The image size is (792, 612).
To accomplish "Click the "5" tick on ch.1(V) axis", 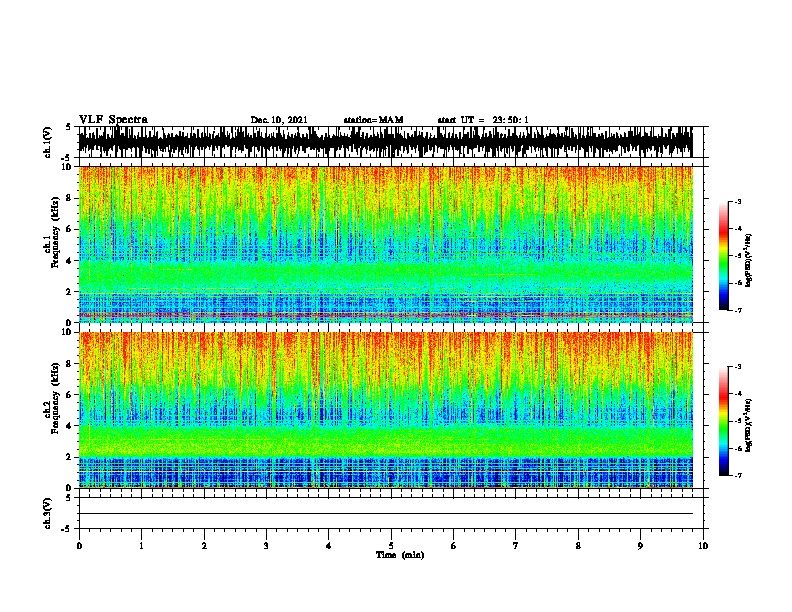I will (69, 127).
